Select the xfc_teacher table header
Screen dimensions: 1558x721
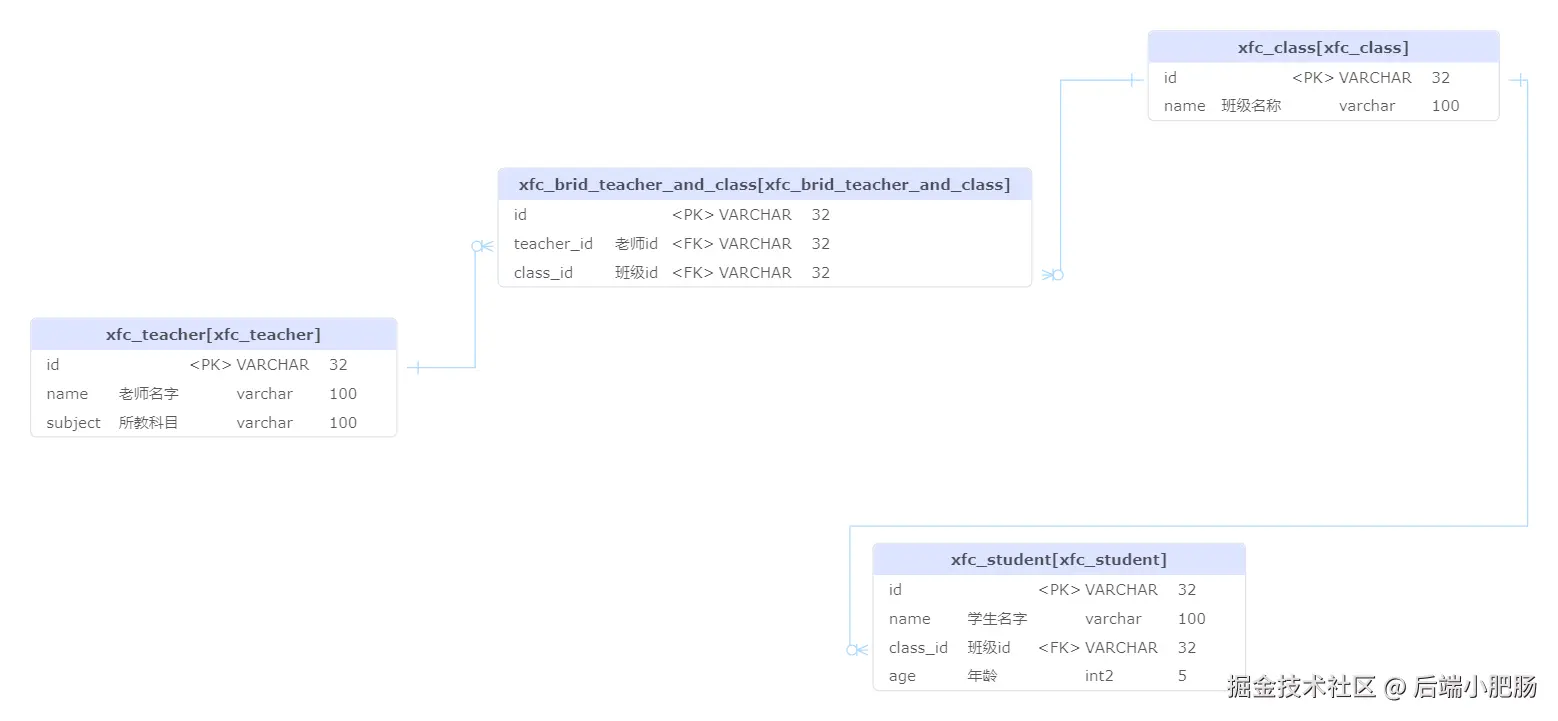pos(213,334)
